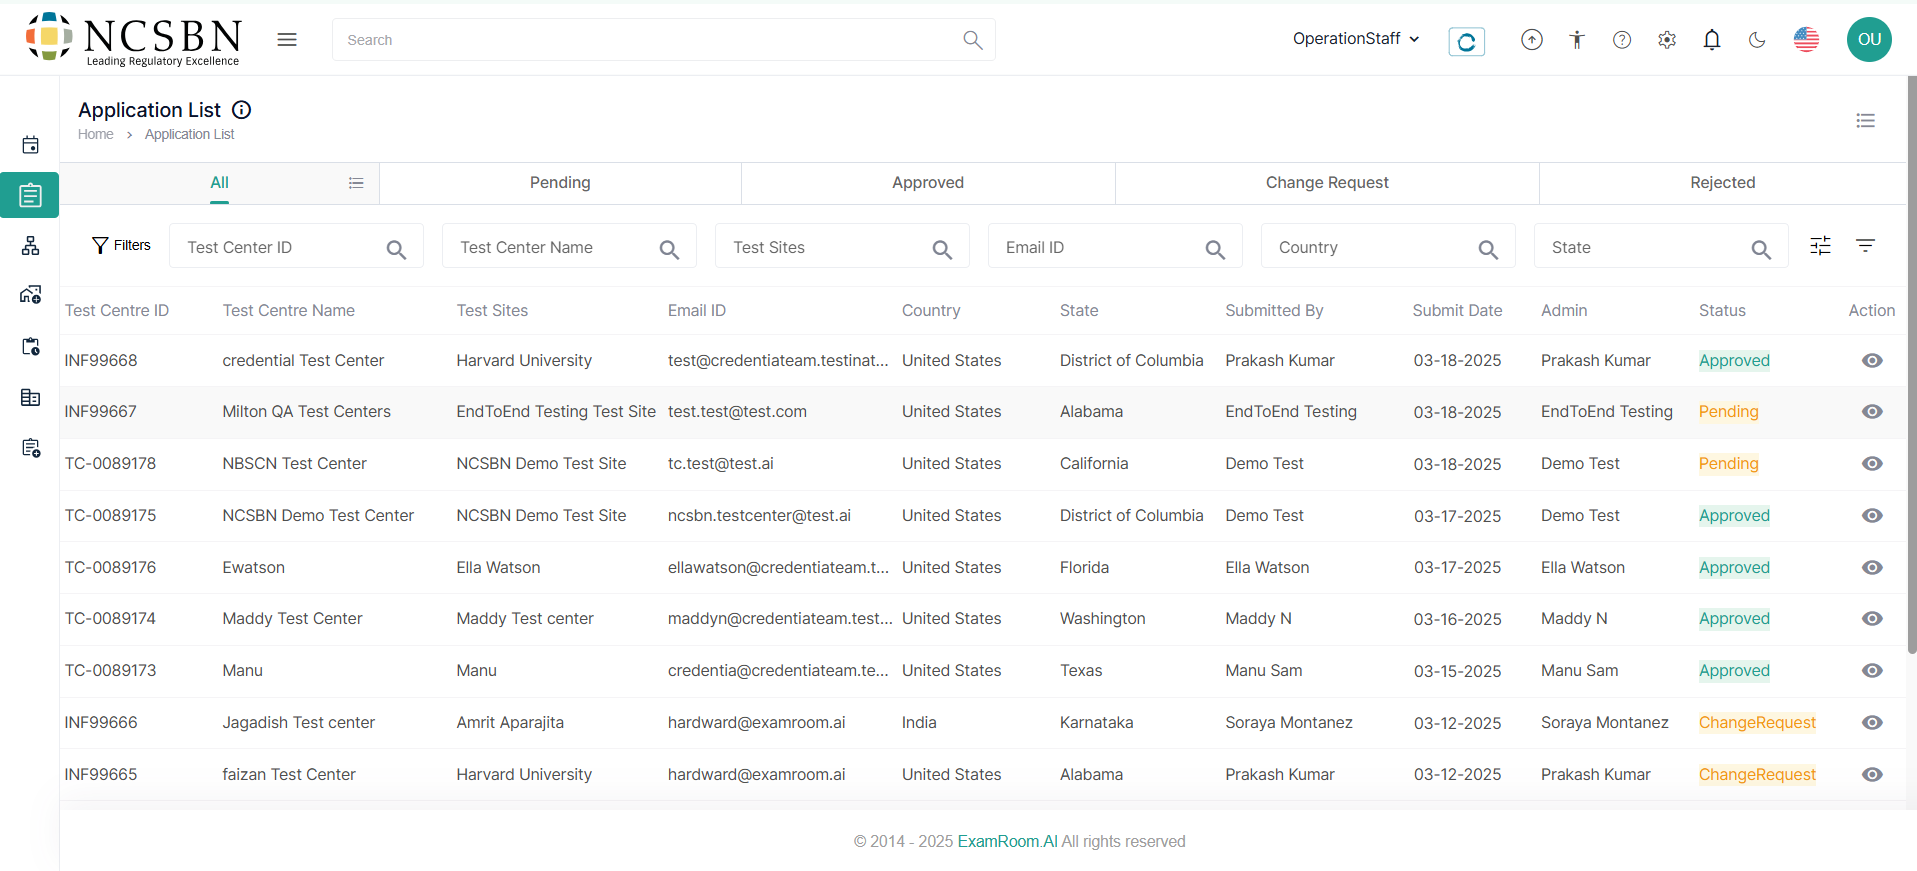This screenshot has height=871, width=1917.
Task: Click the notification bell icon
Action: 1711,40
